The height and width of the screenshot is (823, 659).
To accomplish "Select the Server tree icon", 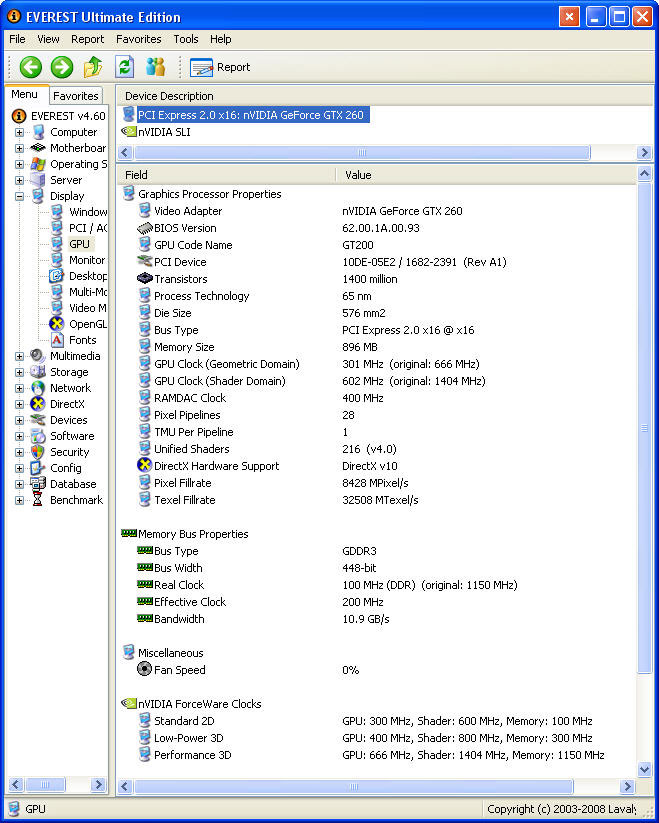I will pyautogui.click(x=38, y=180).
